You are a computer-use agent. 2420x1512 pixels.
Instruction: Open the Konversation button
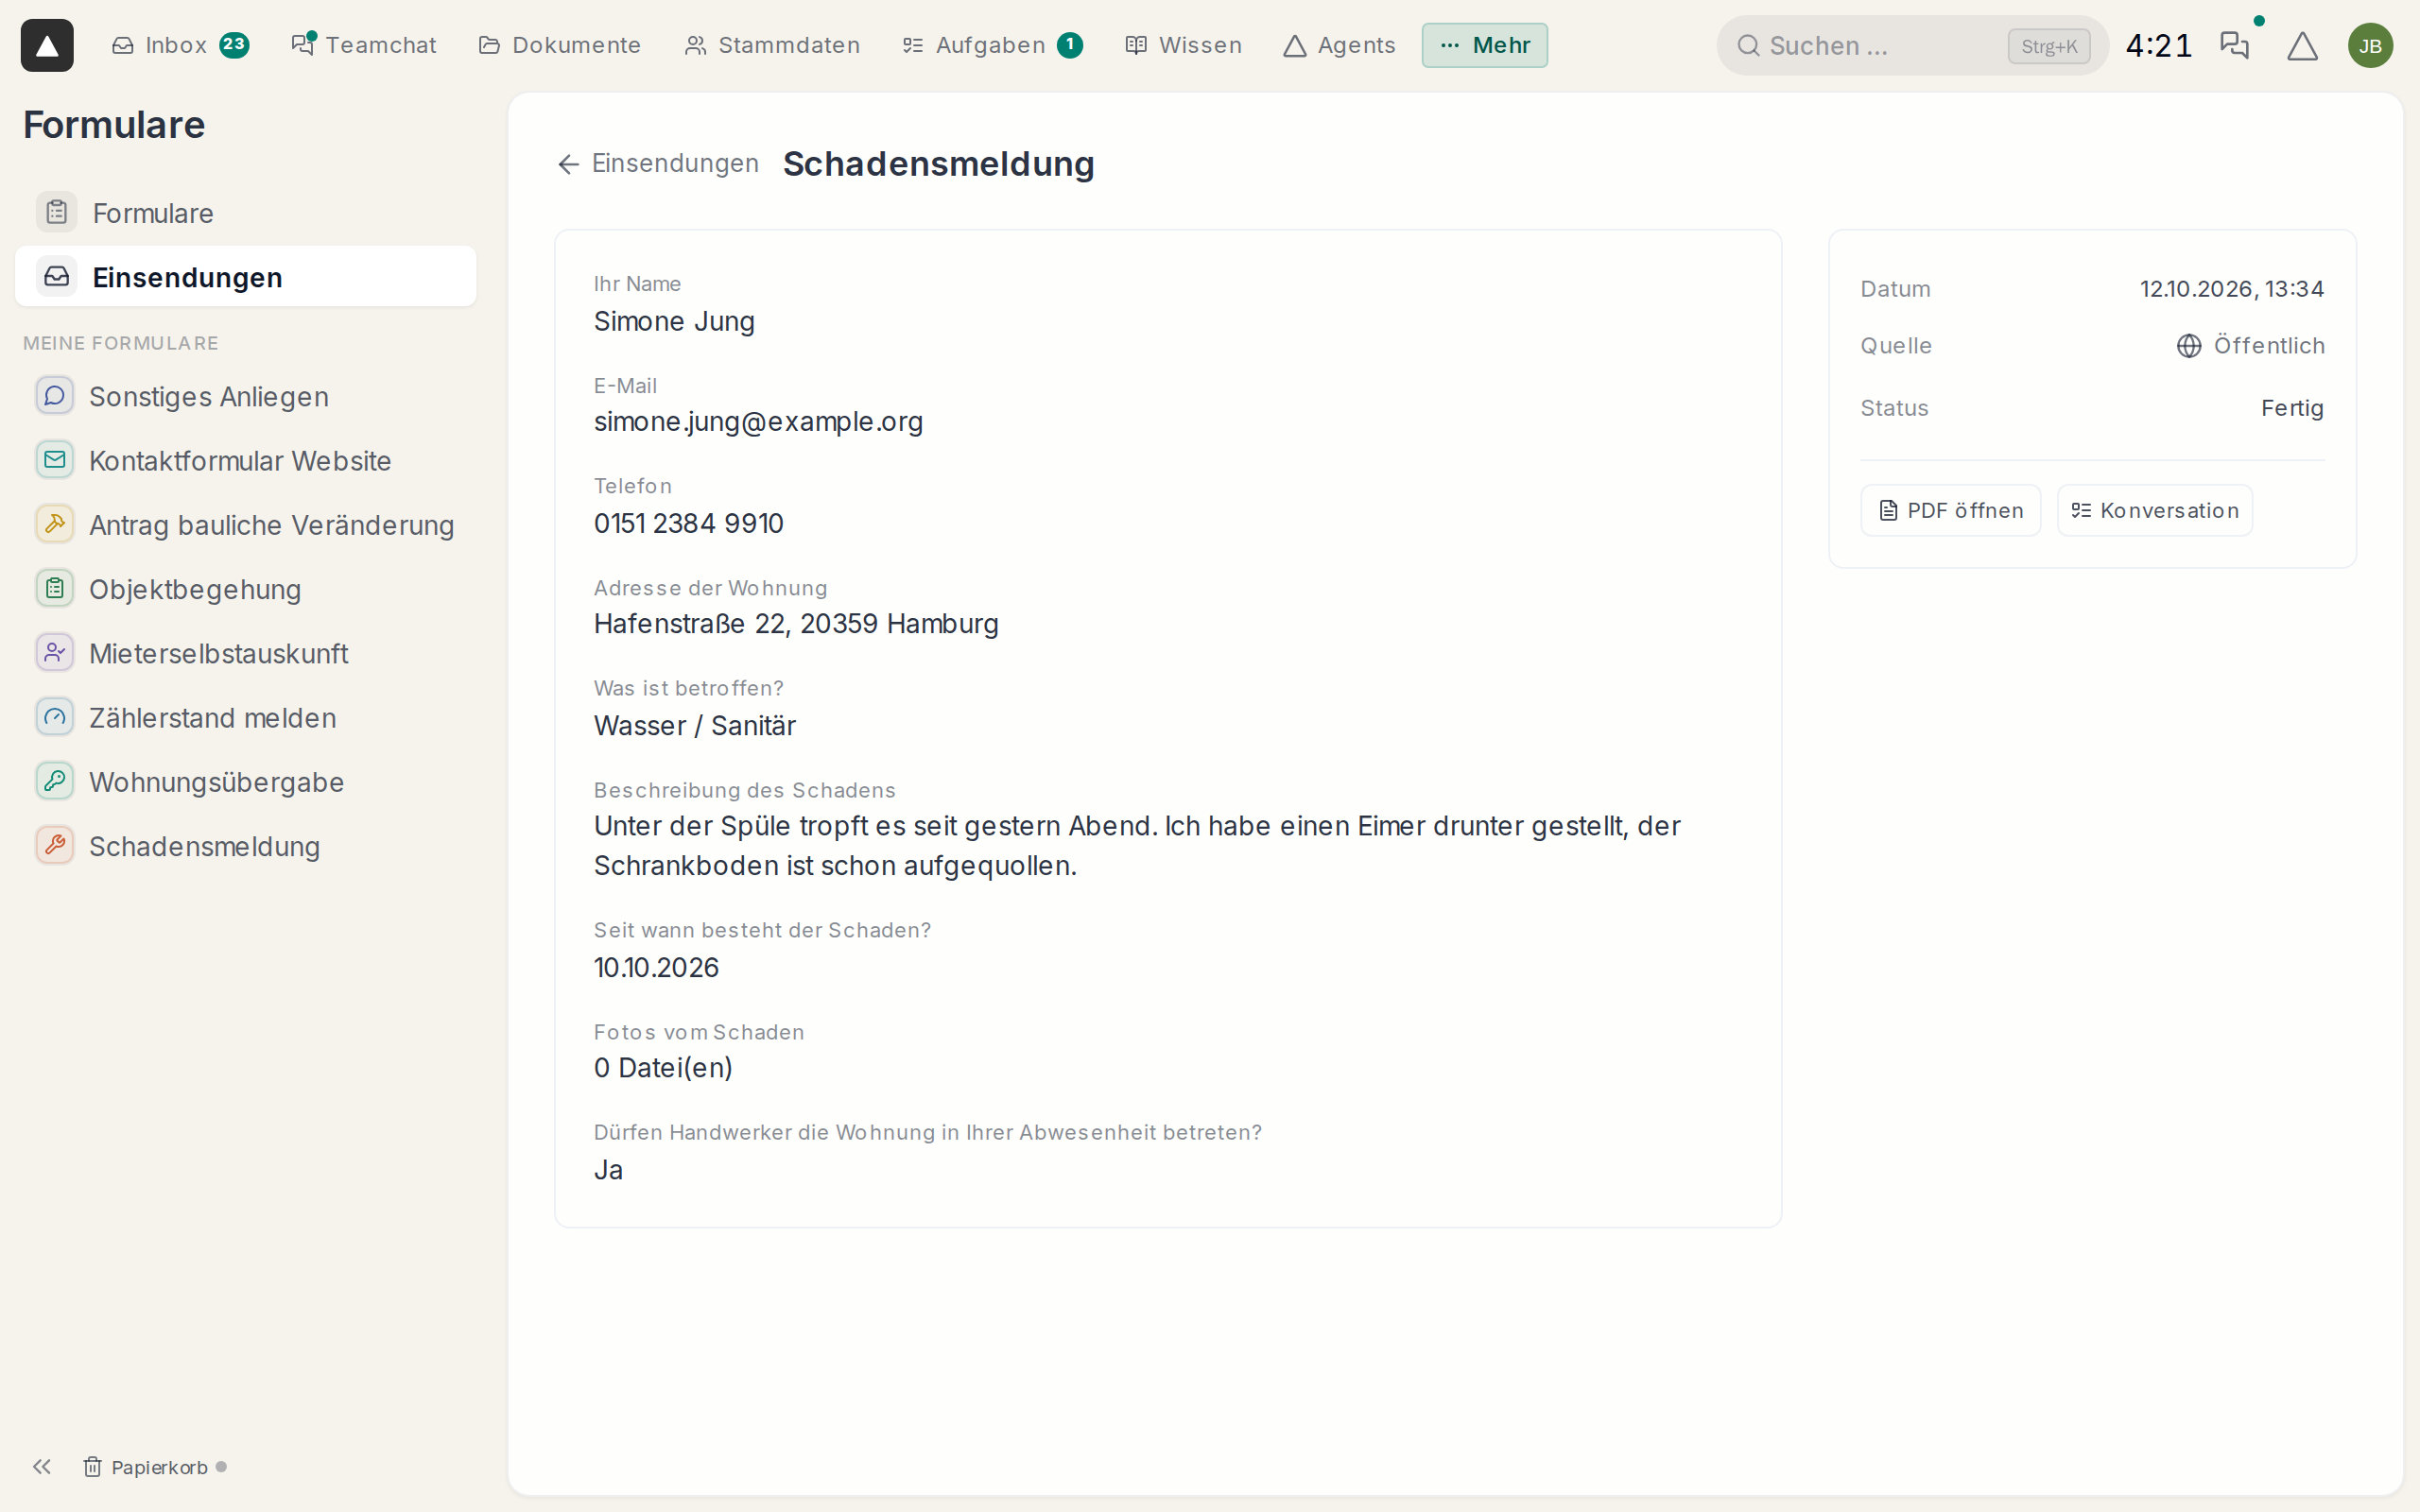(x=2154, y=511)
